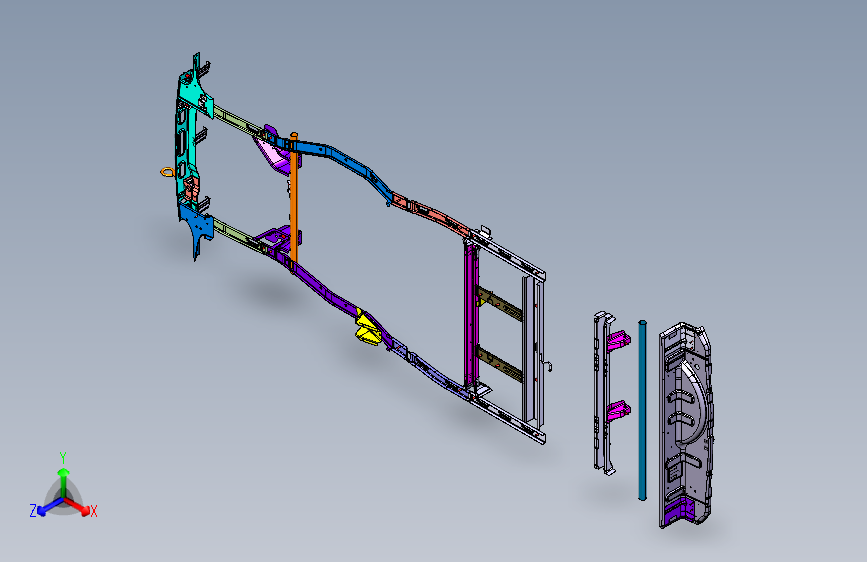Select the large grey stamped panel at right
Image resolution: width=867 pixels, height=562 pixels.
coord(685,424)
